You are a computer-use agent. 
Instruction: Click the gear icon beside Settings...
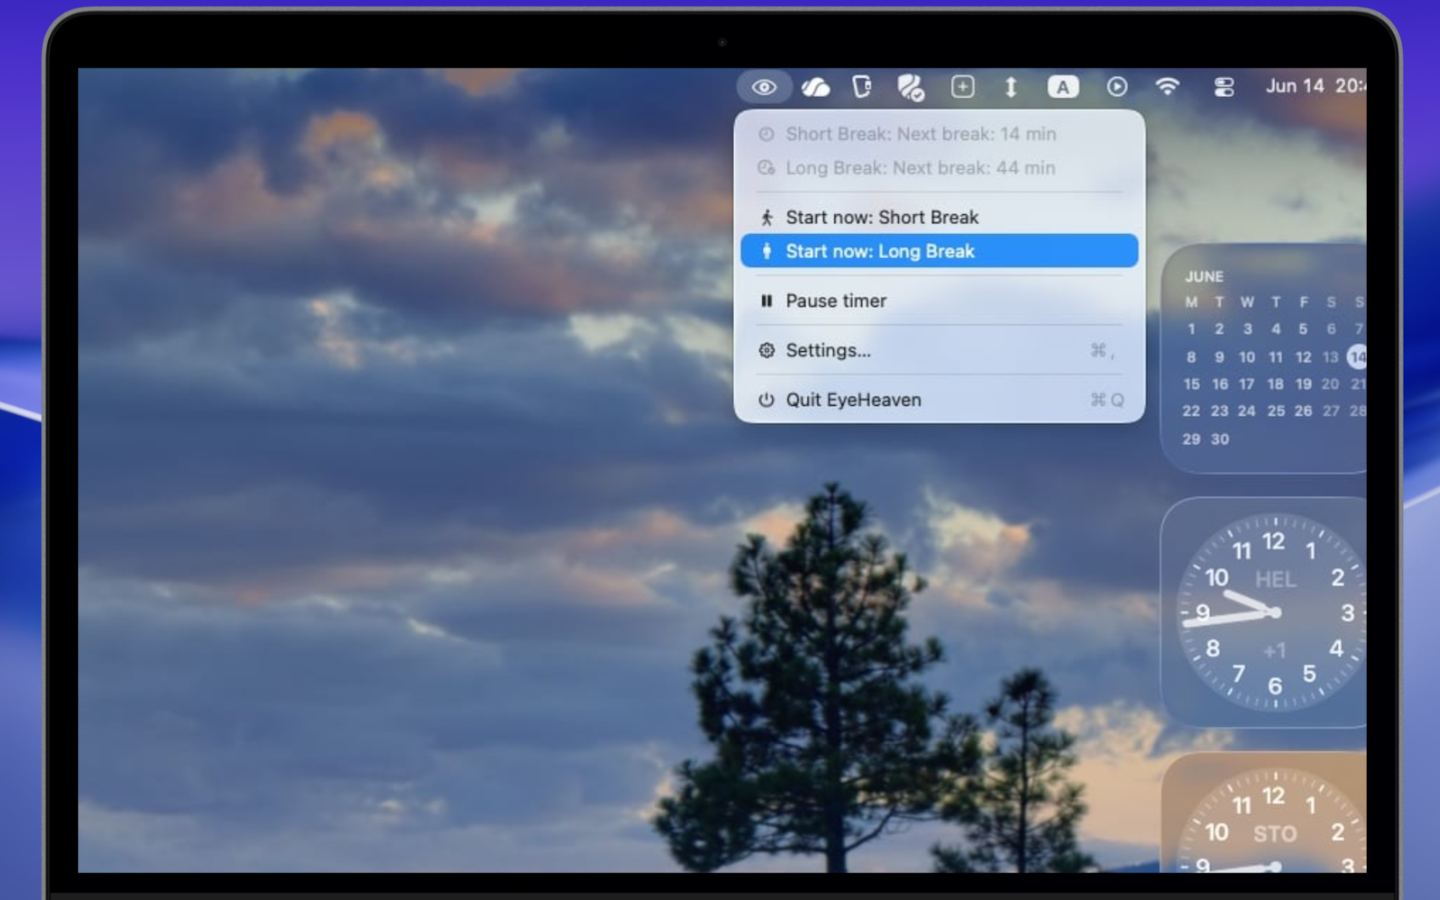click(766, 350)
